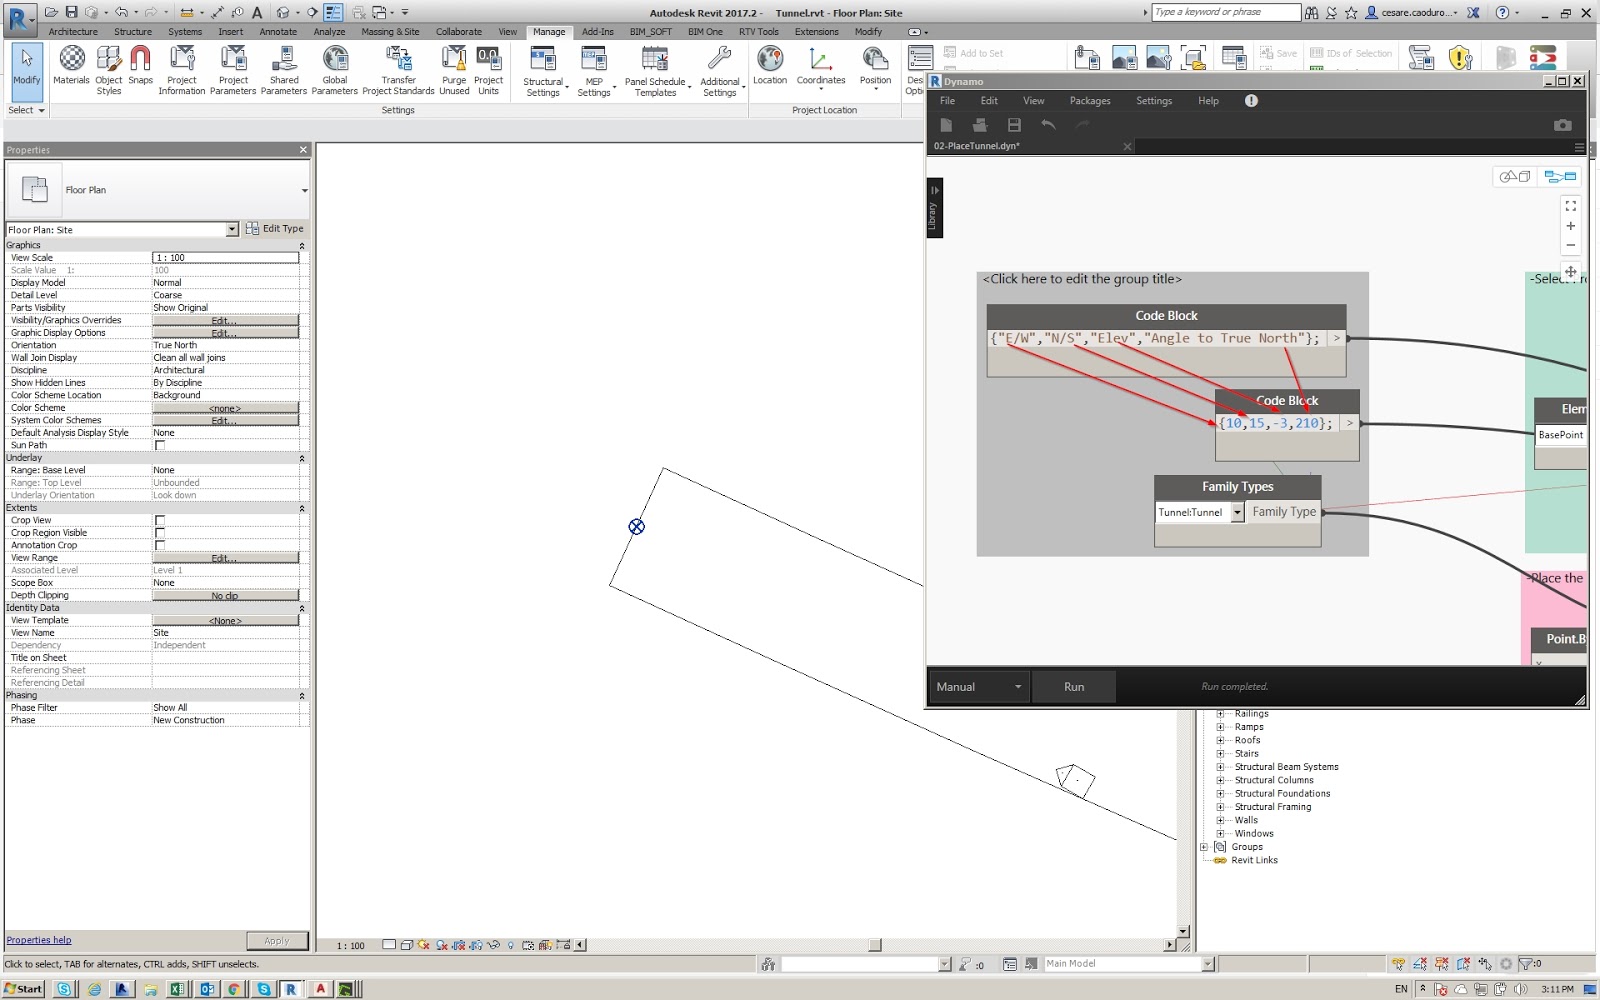The width and height of the screenshot is (1600, 1000).
Task: Open the Family Types Tunnel:Tunnel dropdown
Action: 1237,512
